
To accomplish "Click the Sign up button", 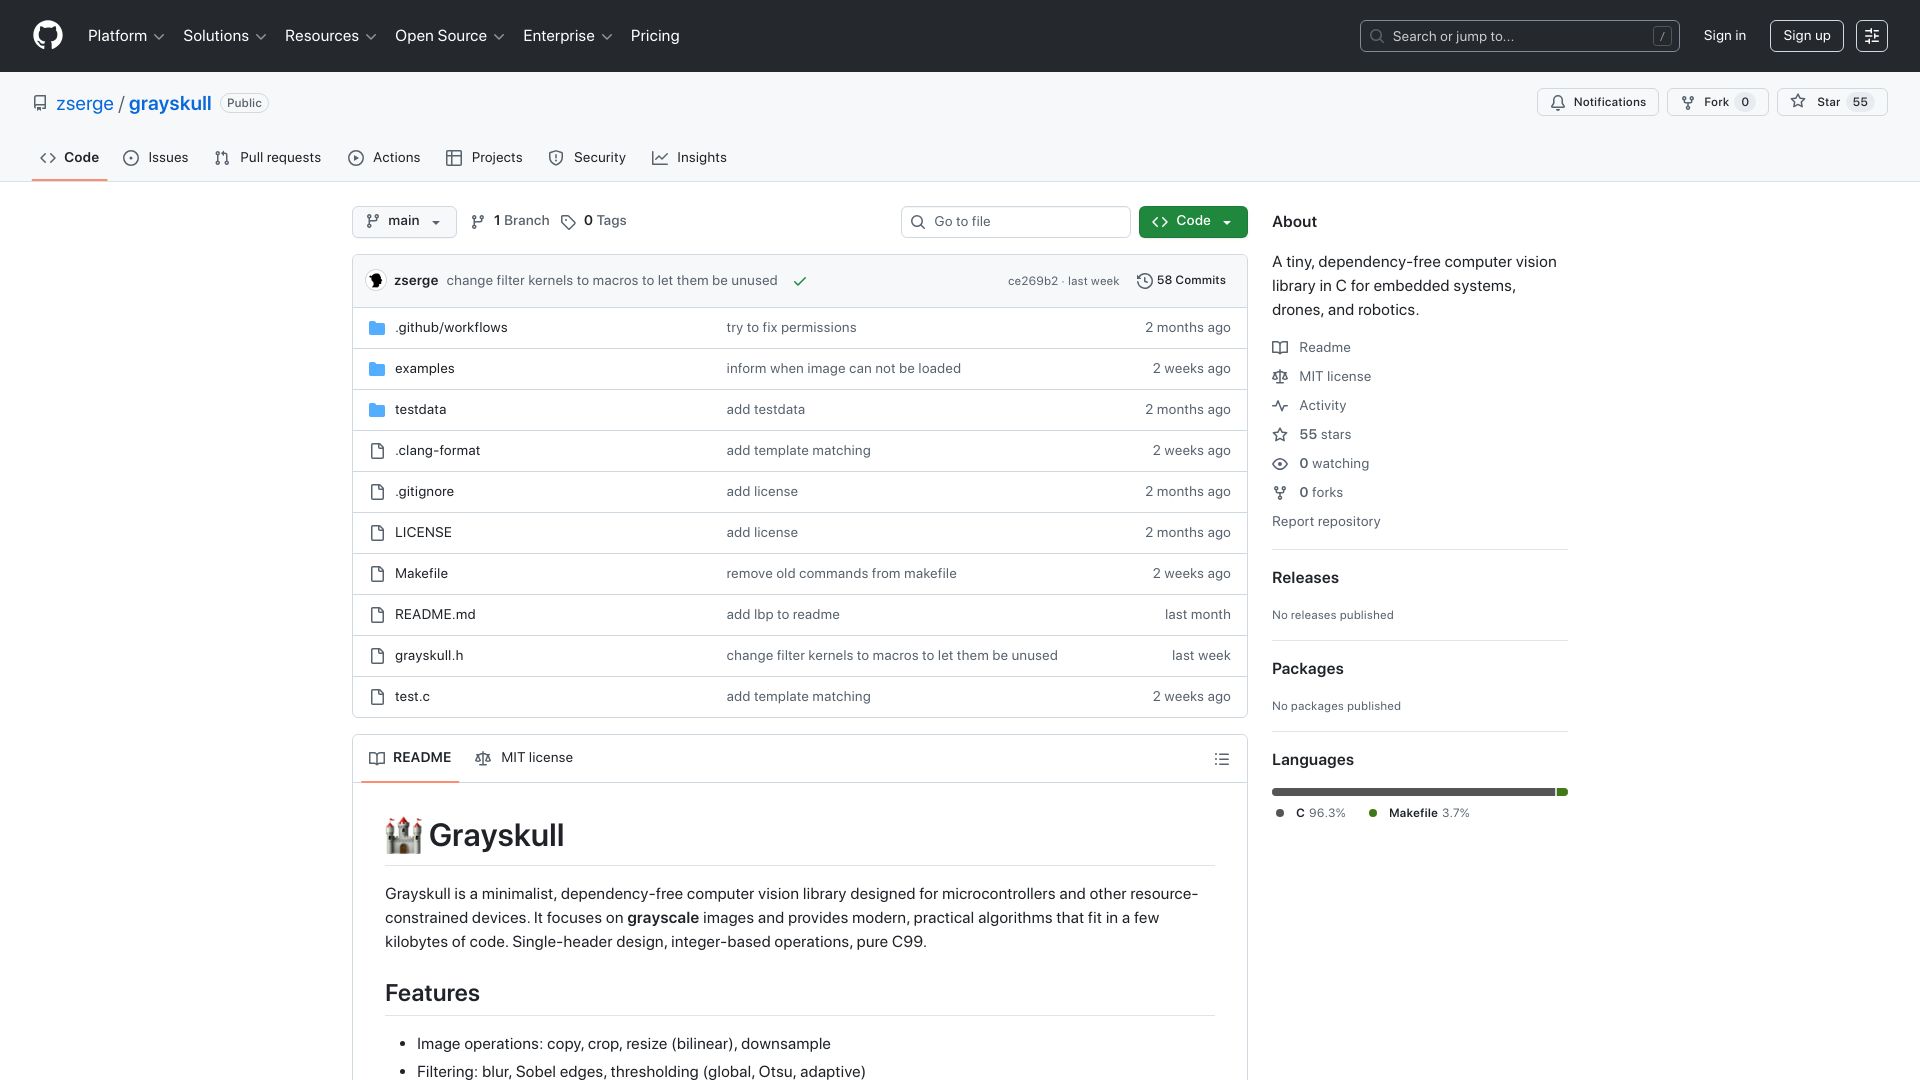I will pyautogui.click(x=1806, y=36).
